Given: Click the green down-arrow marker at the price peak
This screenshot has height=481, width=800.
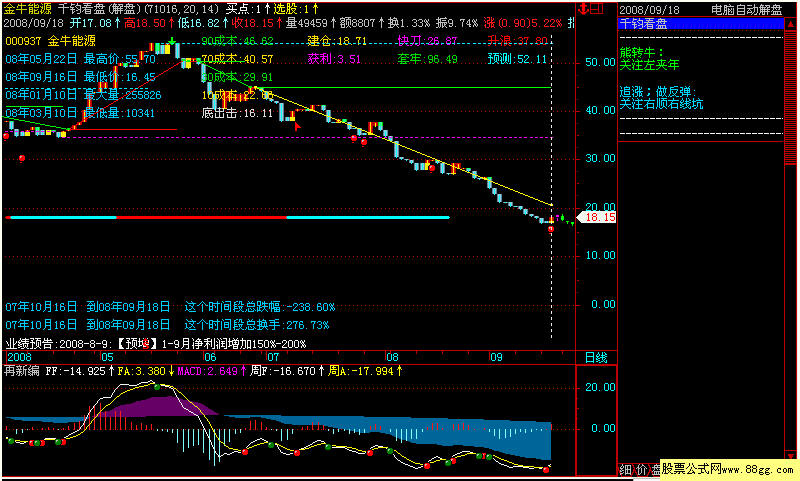Looking at the screenshot, I should point(173,41).
